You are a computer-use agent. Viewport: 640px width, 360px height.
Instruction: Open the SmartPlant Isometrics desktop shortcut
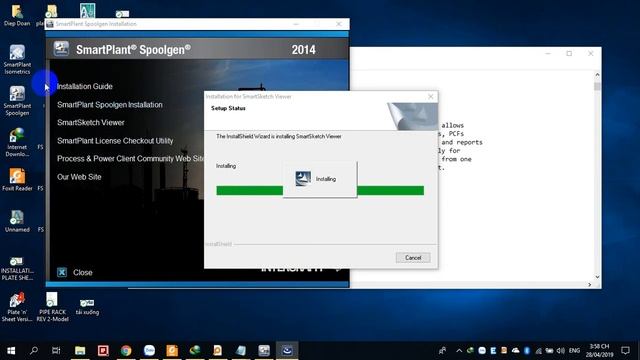[17, 60]
